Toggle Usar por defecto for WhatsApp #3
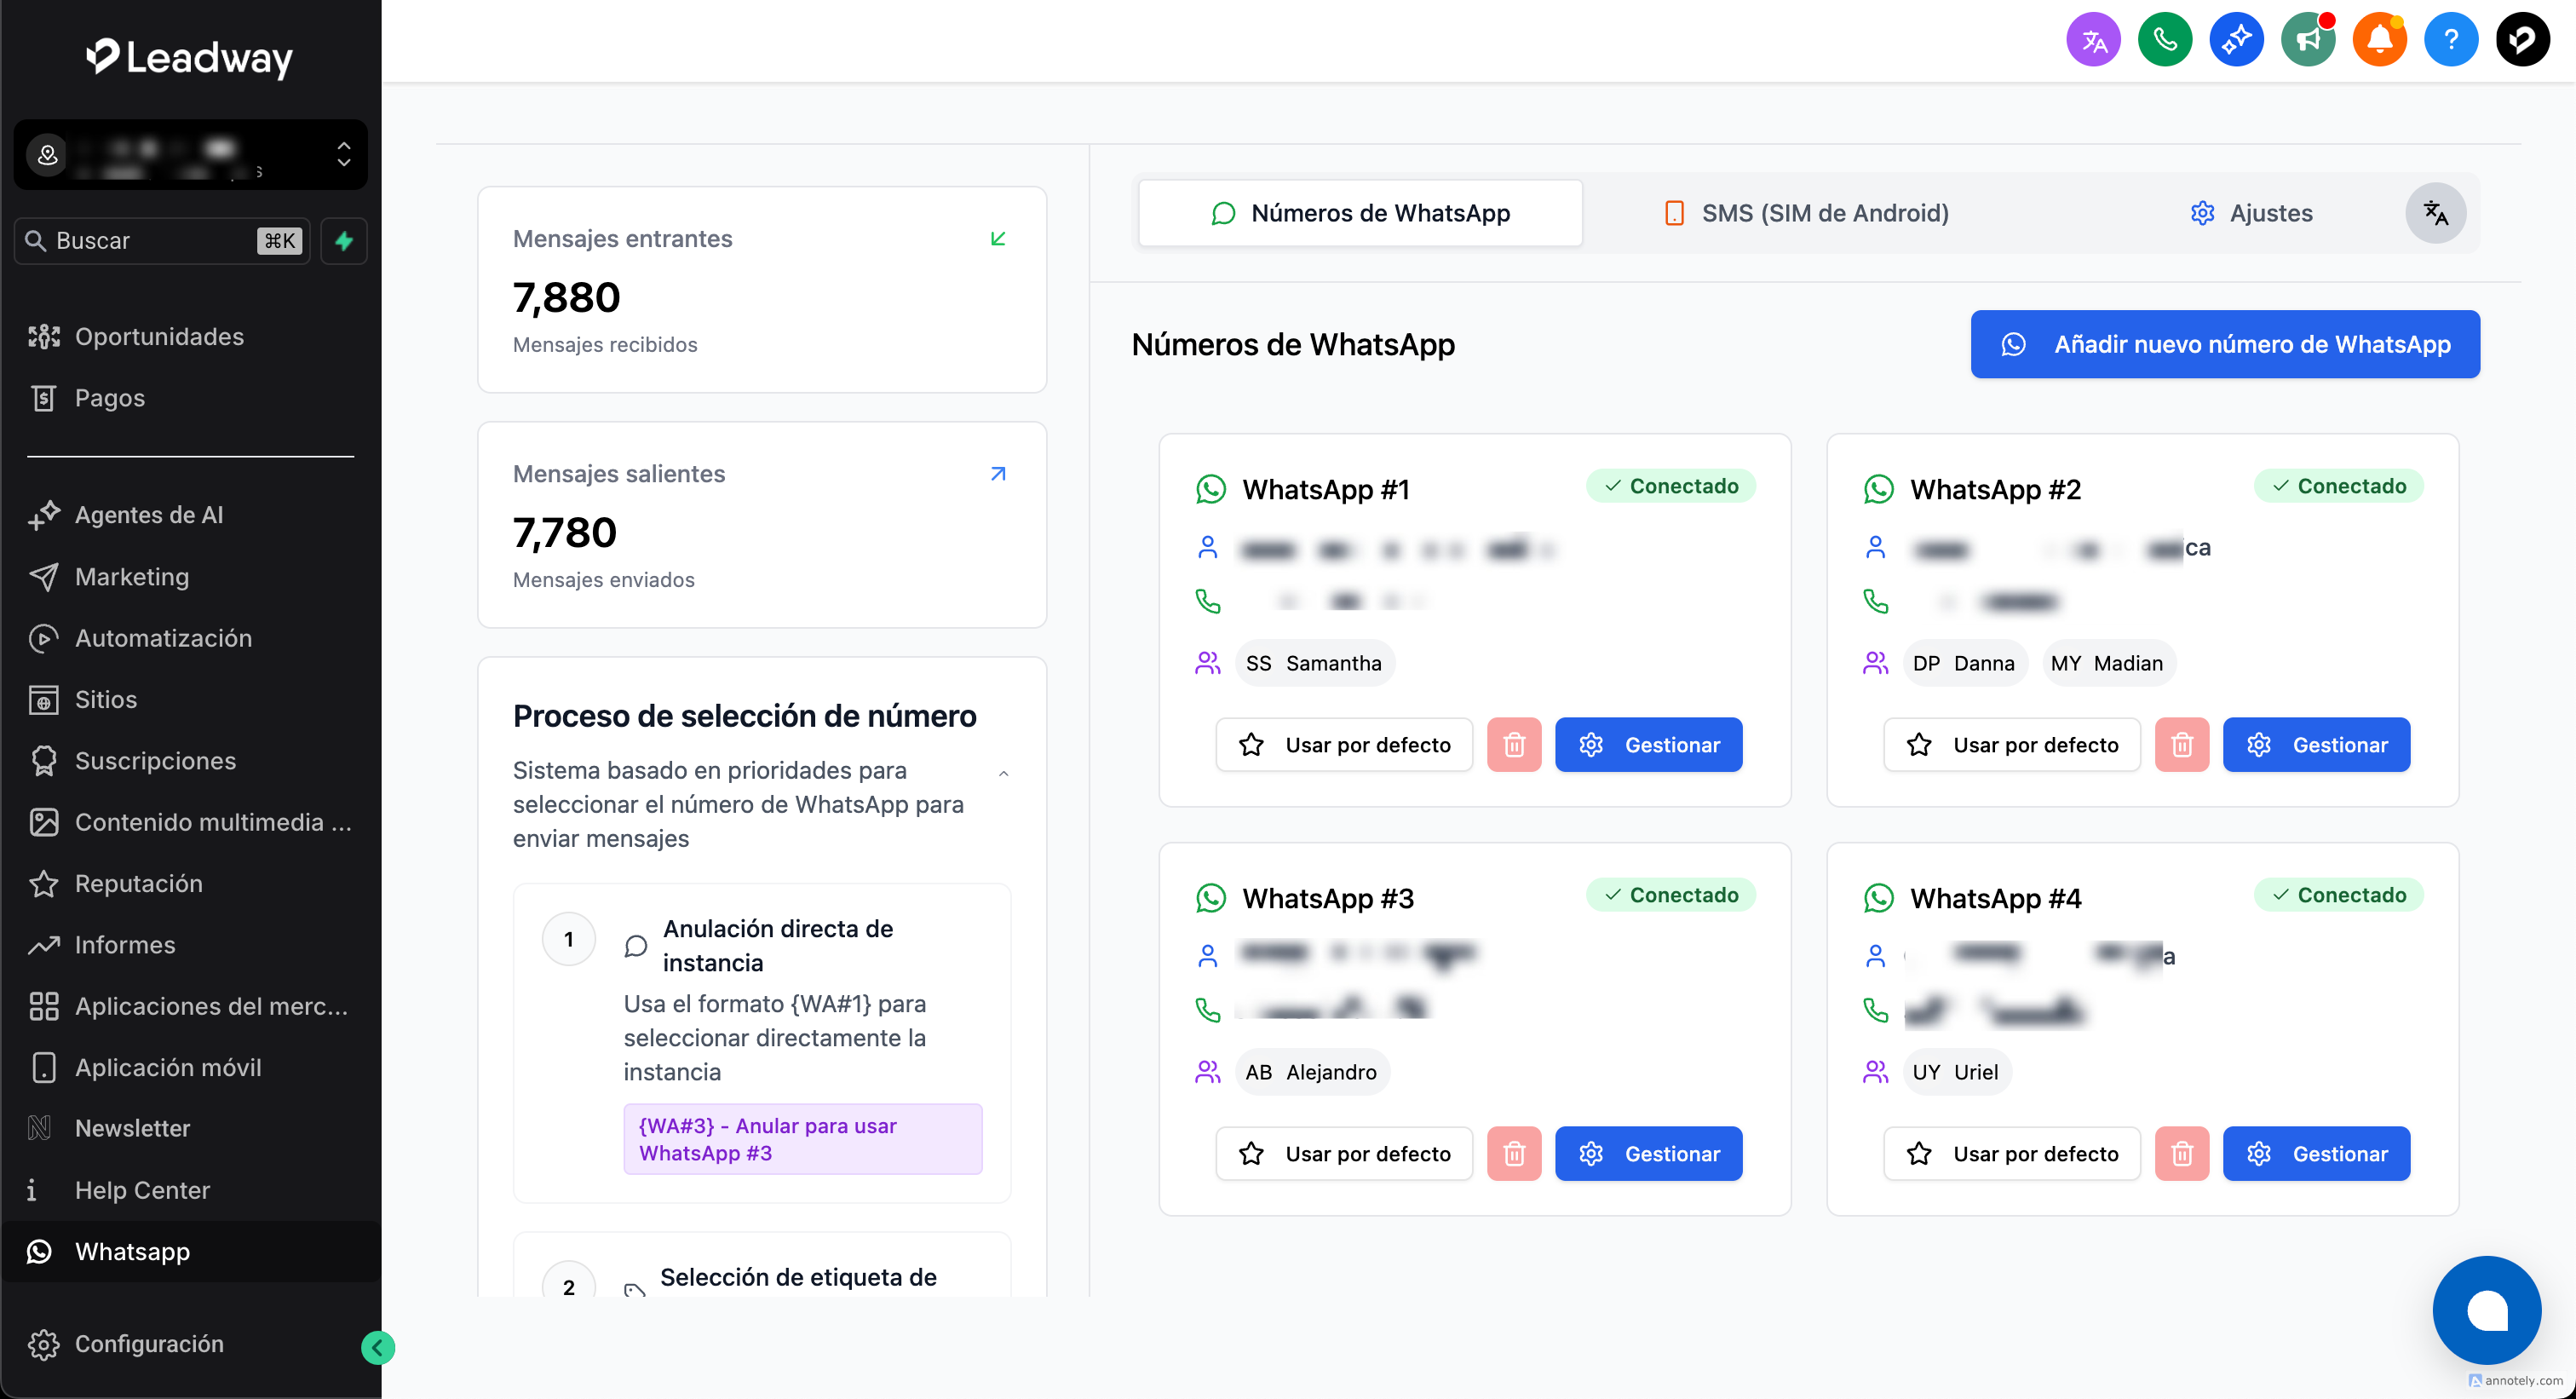This screenshot has width=2576, height=1399. pos(1344,1154)
